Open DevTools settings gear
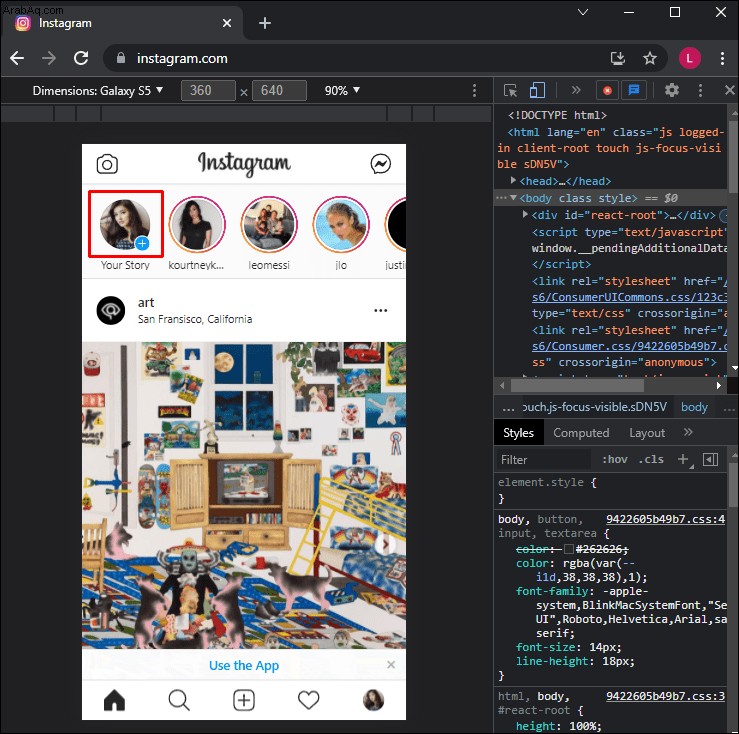The height and width of the screenshot is (734, 739). (x=672, y=90)
